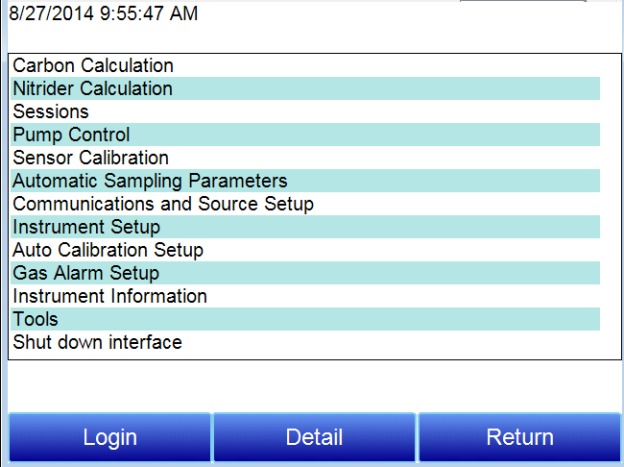Click the blank white area below the menu list
The height and width of the screenshot is (467, 624).
(312, 385)
